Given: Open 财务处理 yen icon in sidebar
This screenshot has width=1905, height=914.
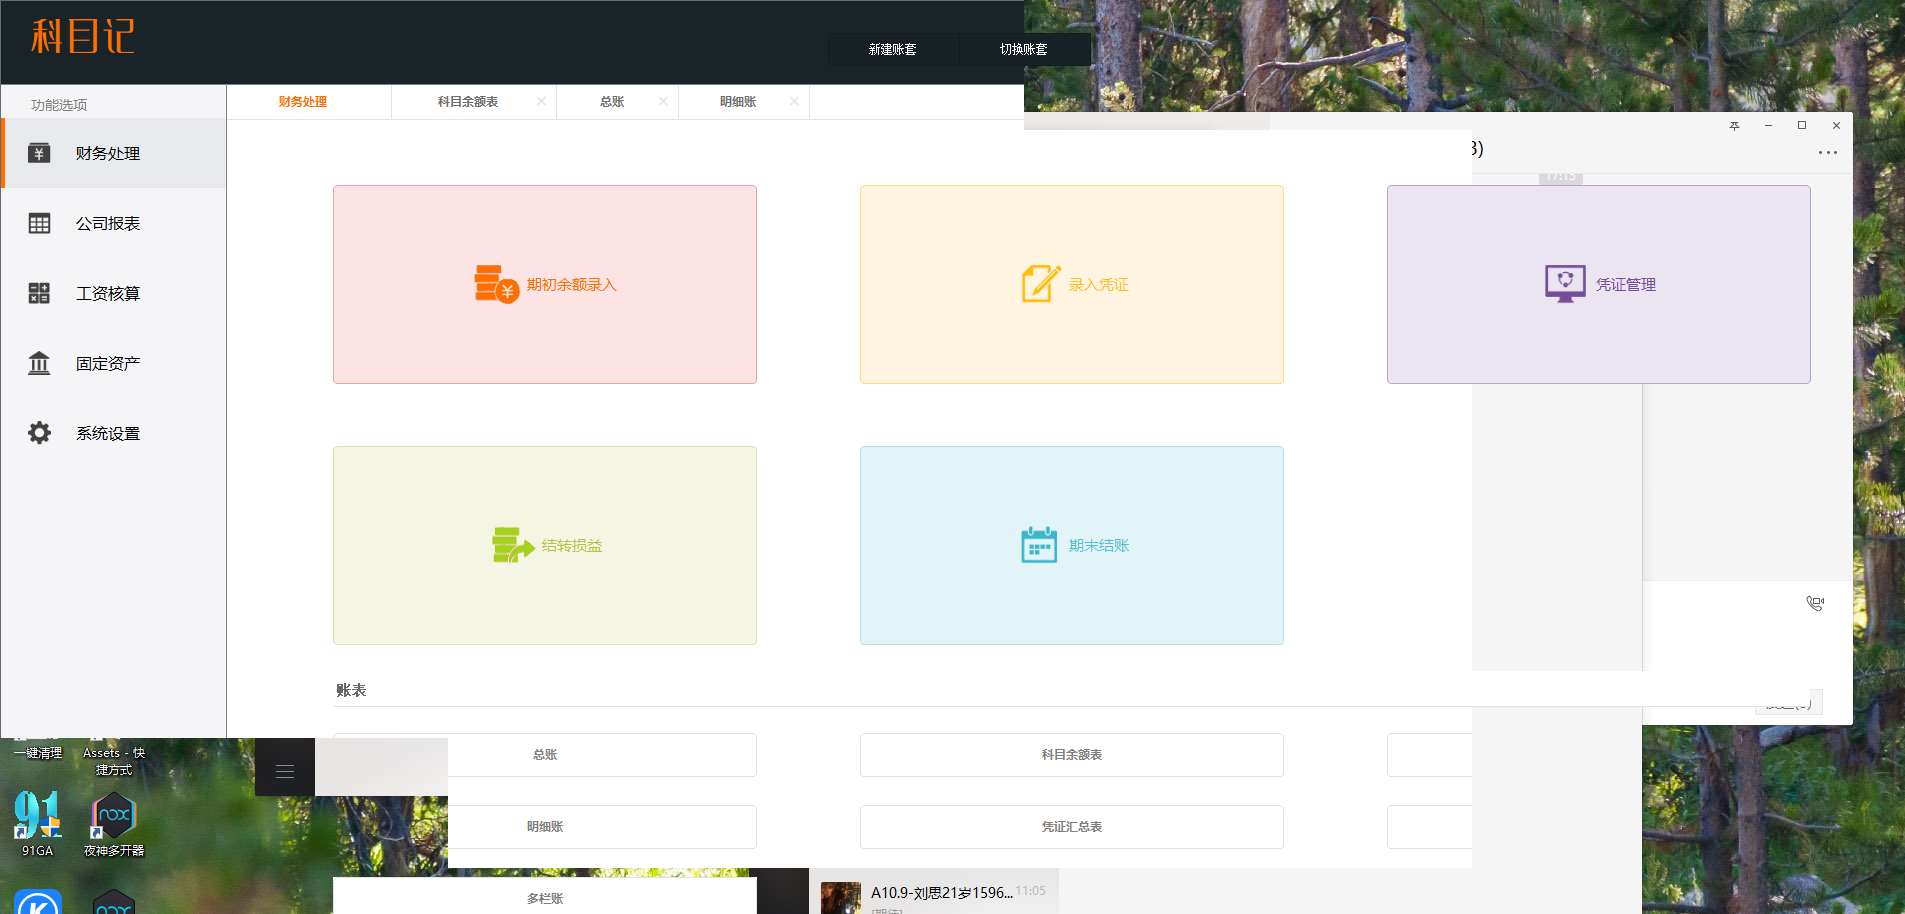Looking at the screenshot, I should (39, 153).
